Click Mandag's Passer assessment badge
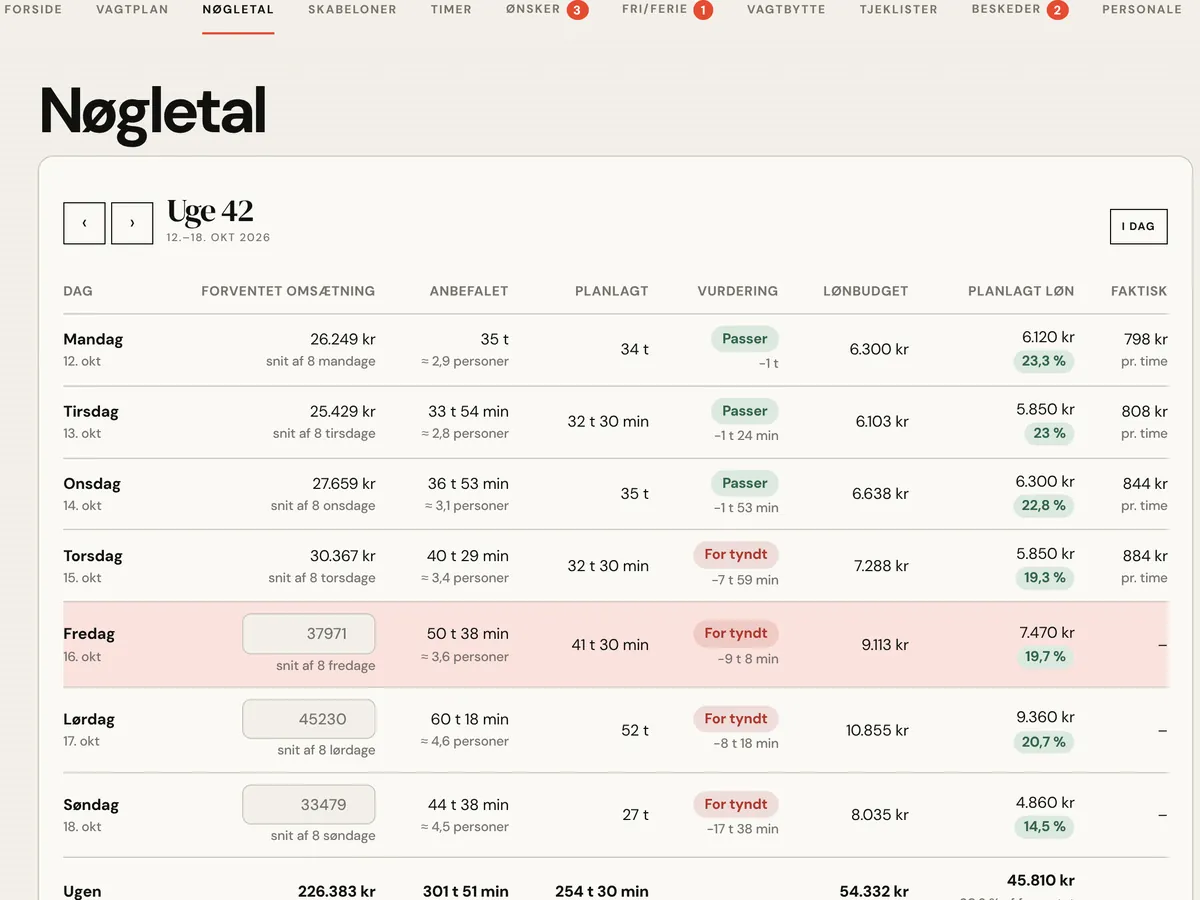Image resolution: width=1200 pixels, height=900 pixels. pos(745,339)
